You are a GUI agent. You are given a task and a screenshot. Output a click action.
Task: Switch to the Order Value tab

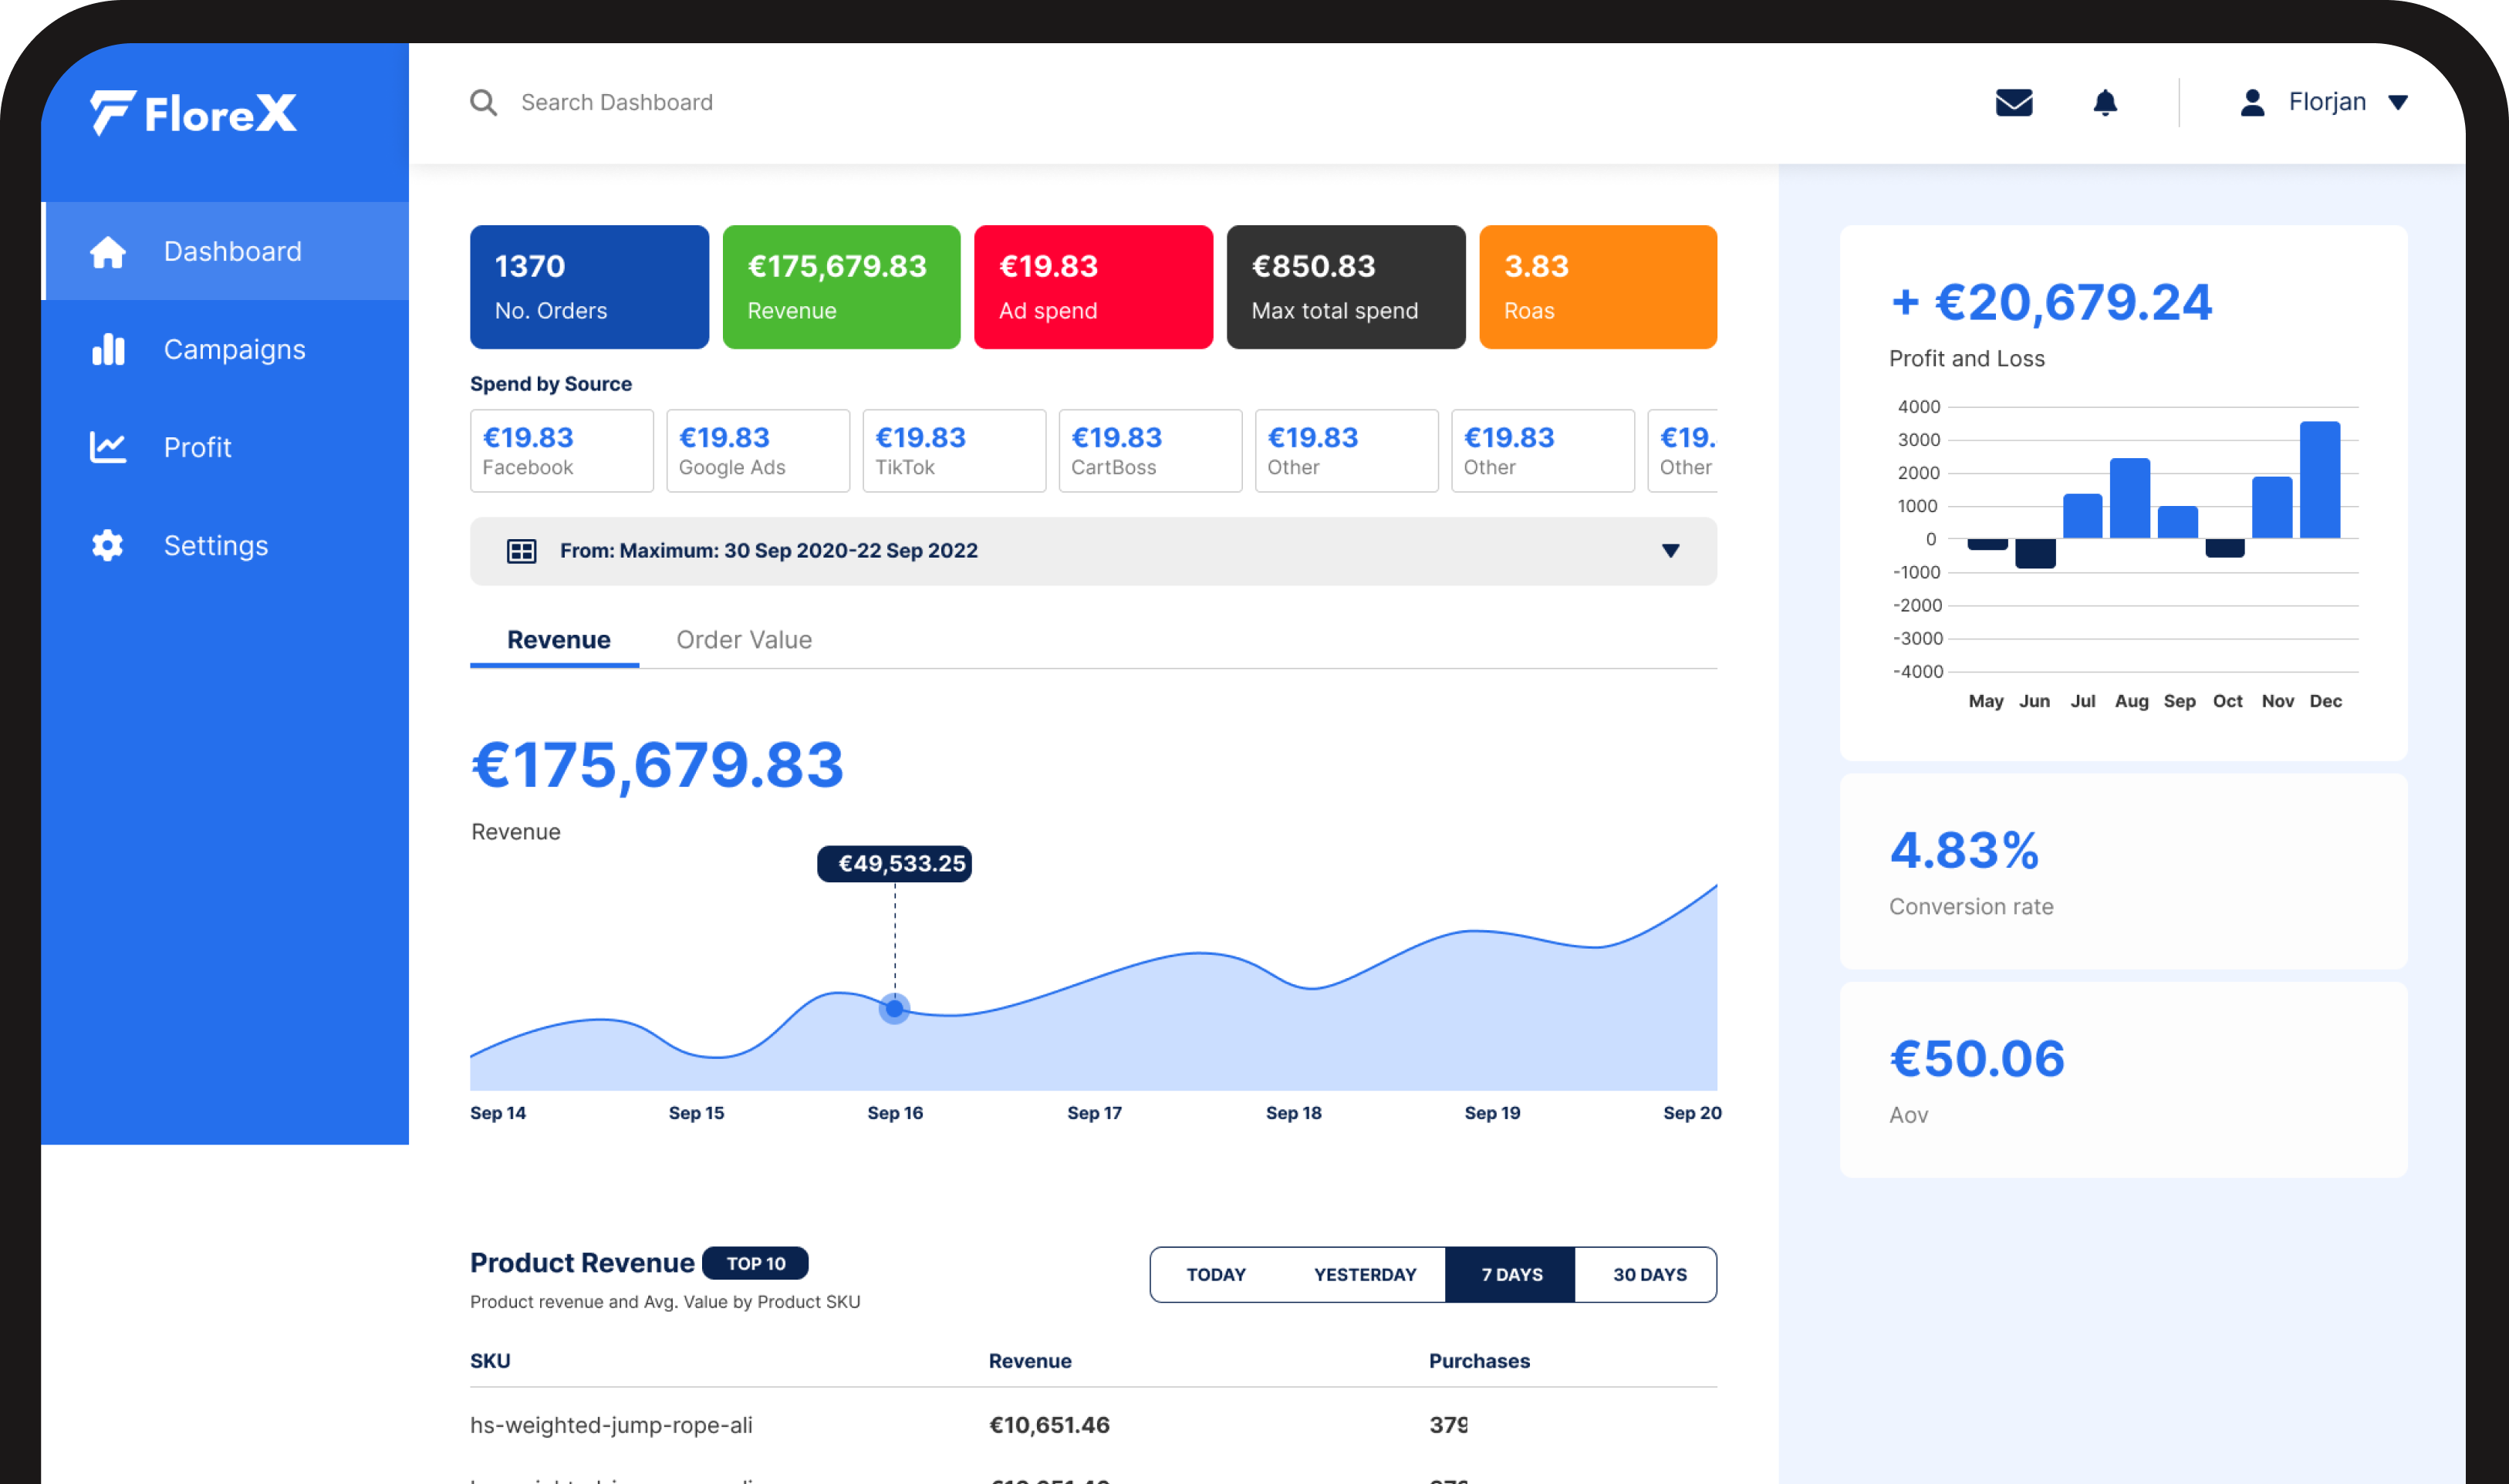[743, 640]
